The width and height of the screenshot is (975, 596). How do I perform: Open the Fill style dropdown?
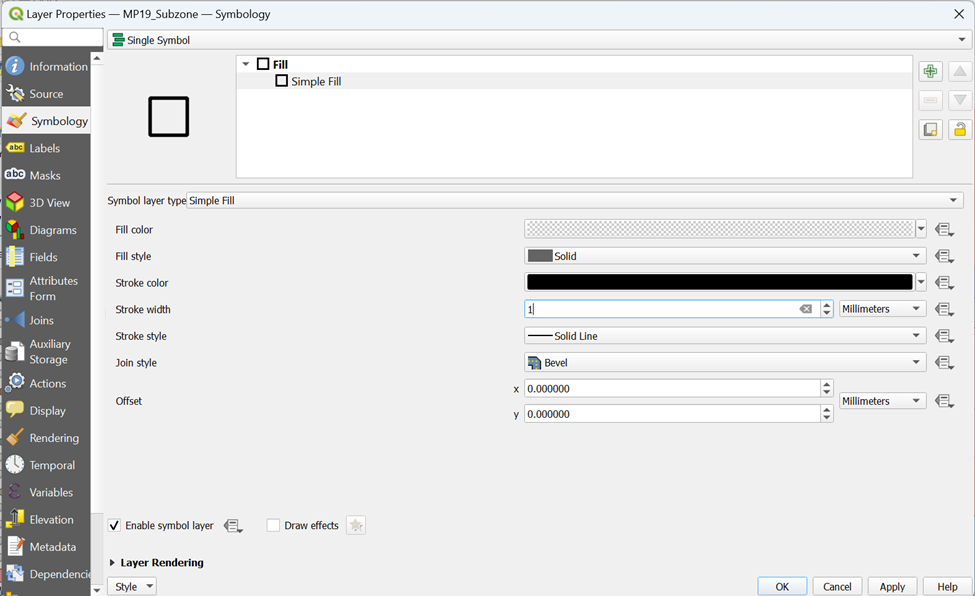click(724, 256)
